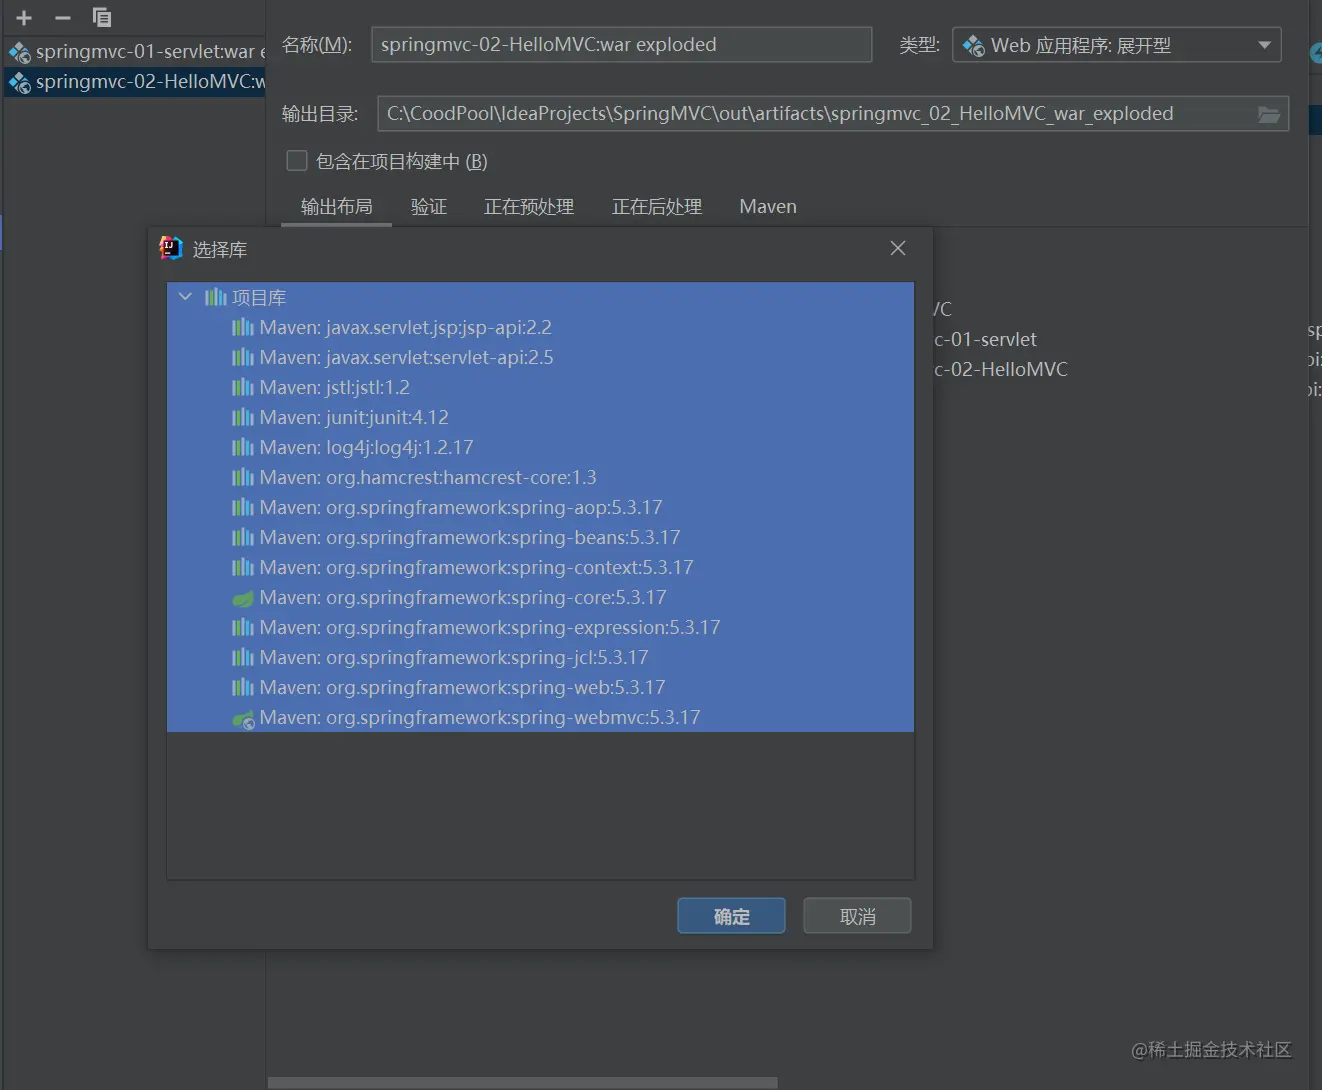Click the horizontal scrollbar at bottom

(523, 1083)
